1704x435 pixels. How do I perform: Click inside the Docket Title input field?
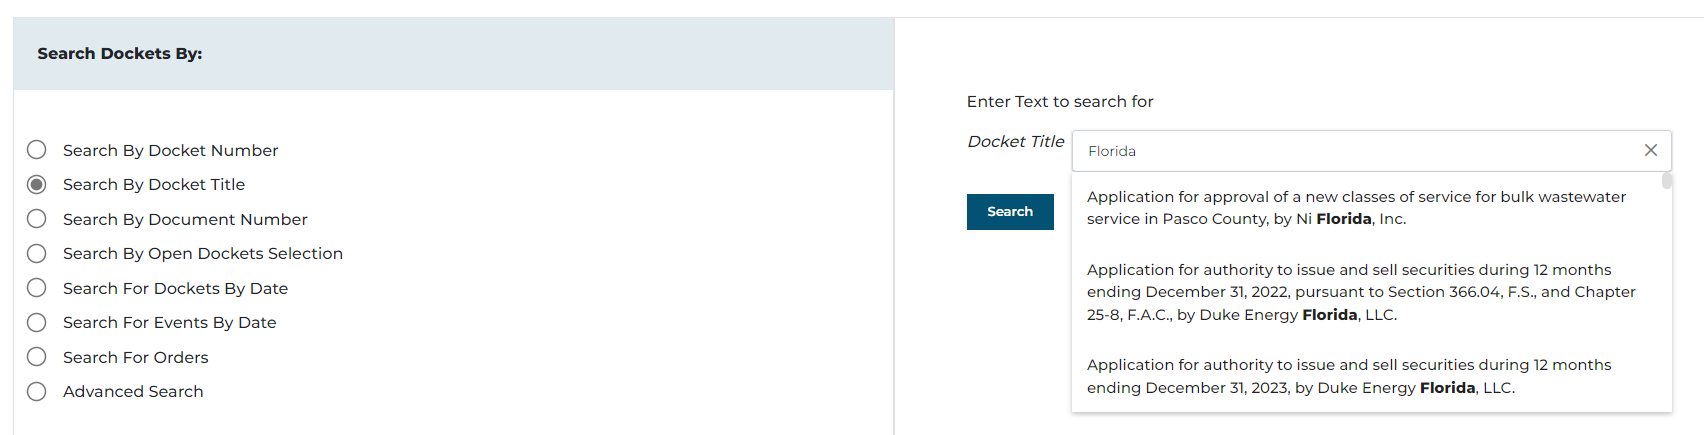(1350, 151)
